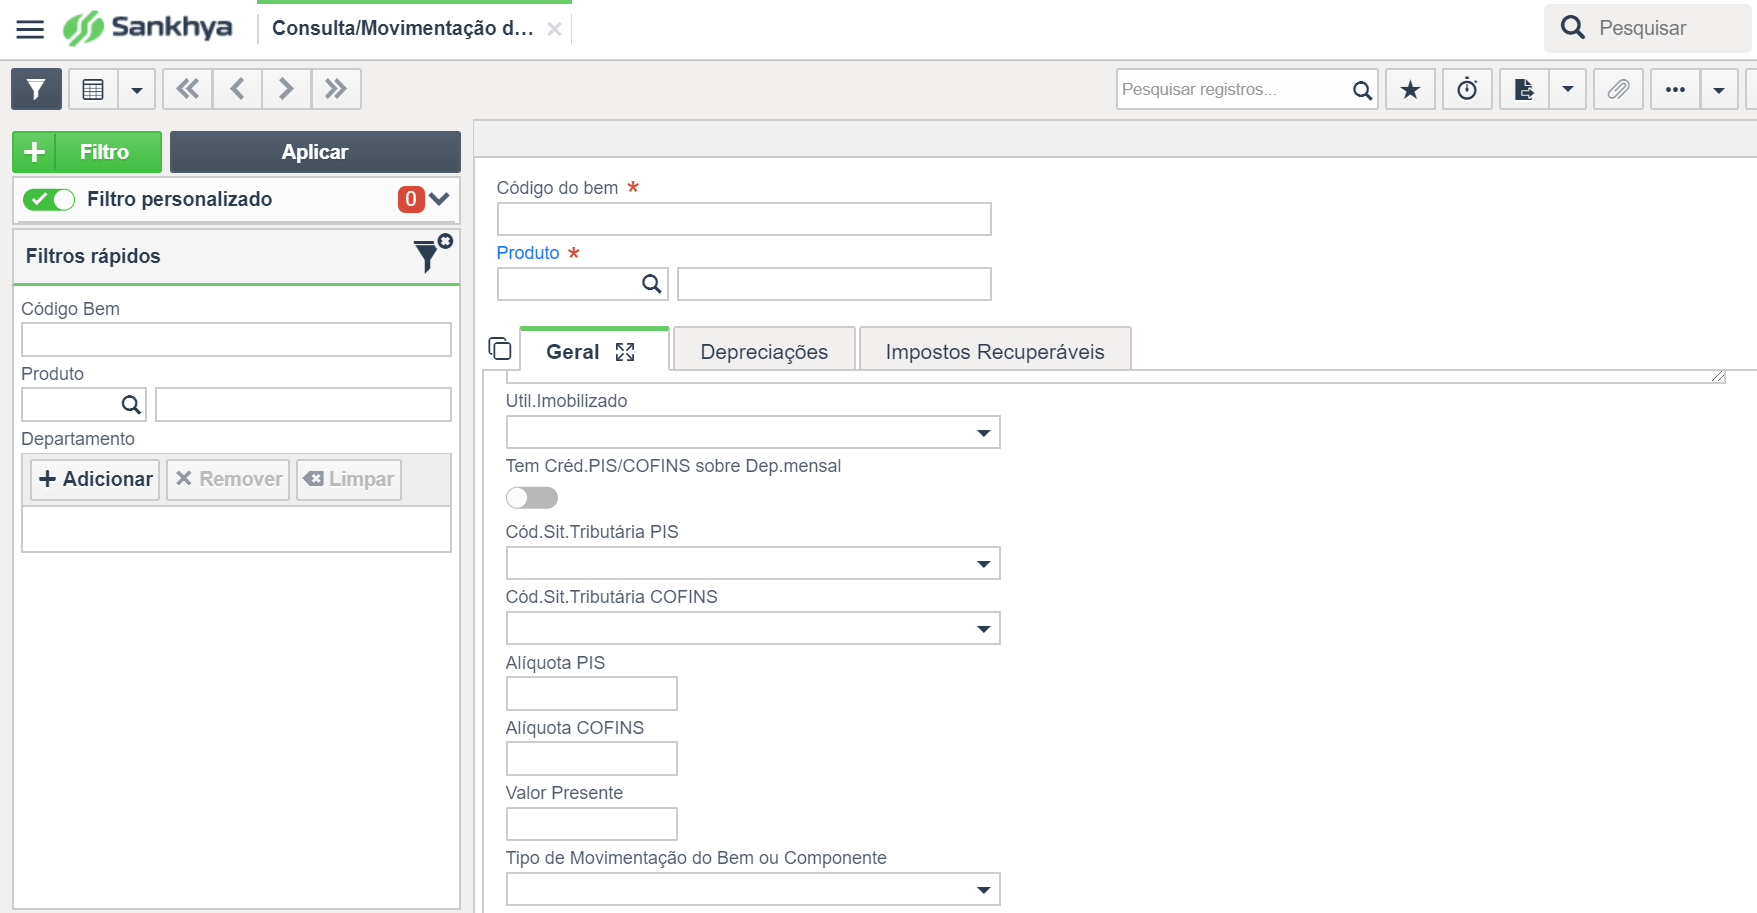The width and height of the screenshot is (1757, 913).
Task: Switch to grid view mode
Action: [93, 89]
